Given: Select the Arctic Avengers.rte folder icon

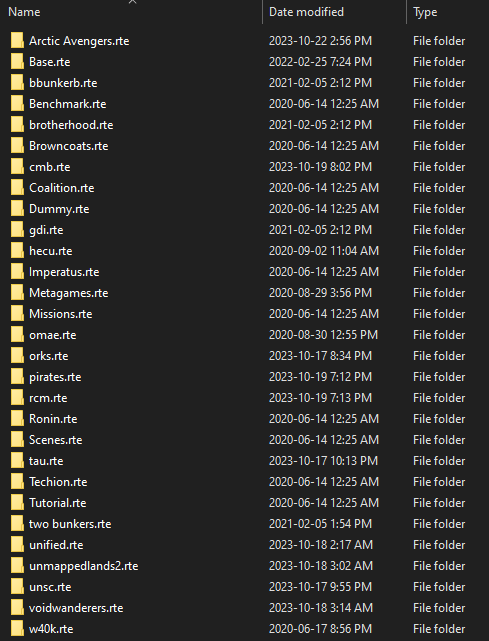Looking at the screenshot, I should tap(17, 41).
